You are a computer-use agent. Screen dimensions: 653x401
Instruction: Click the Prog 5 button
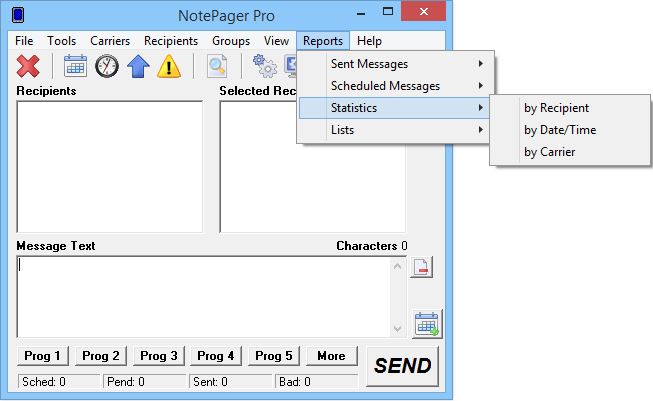tap(274, 356)
